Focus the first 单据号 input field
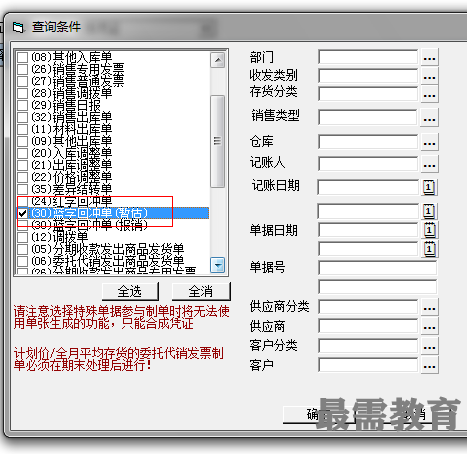Screen dimensions: 467x454 coord(378,268)
